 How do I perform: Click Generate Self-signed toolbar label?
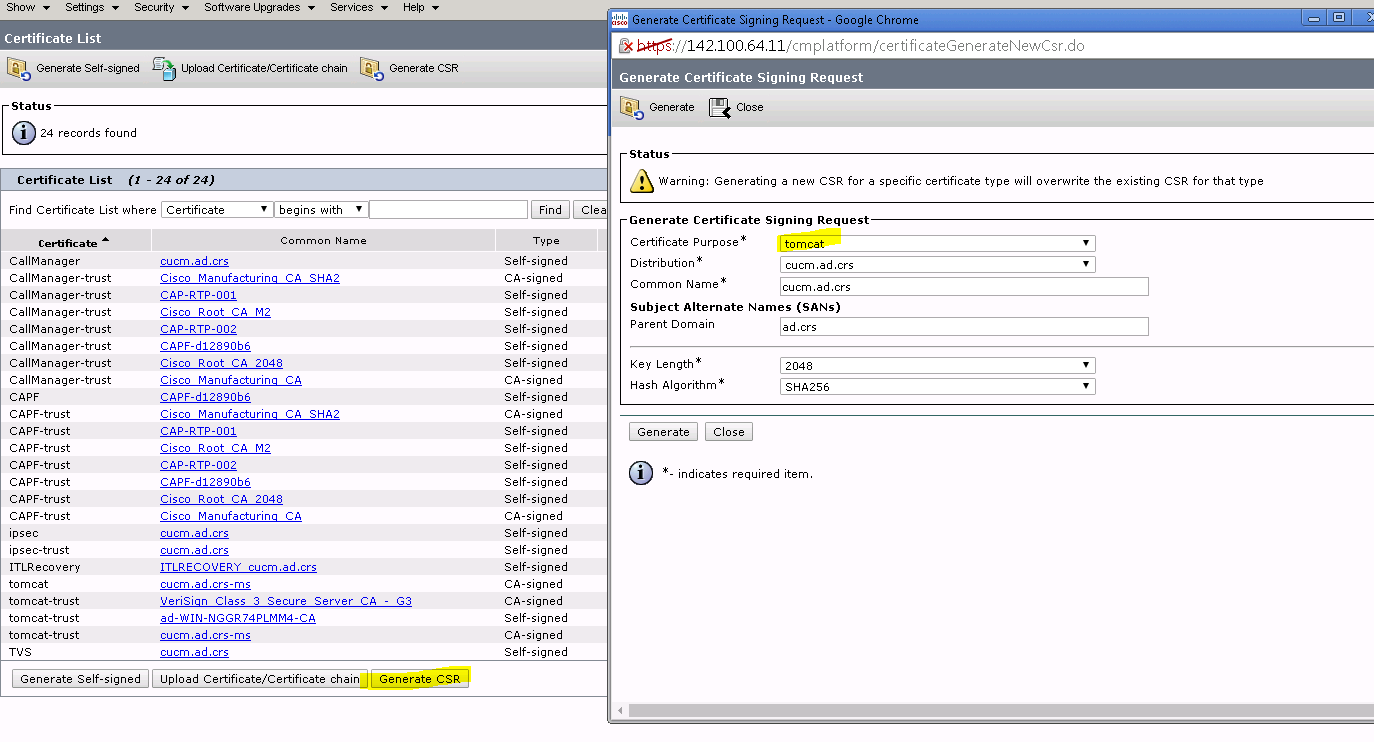88,69
